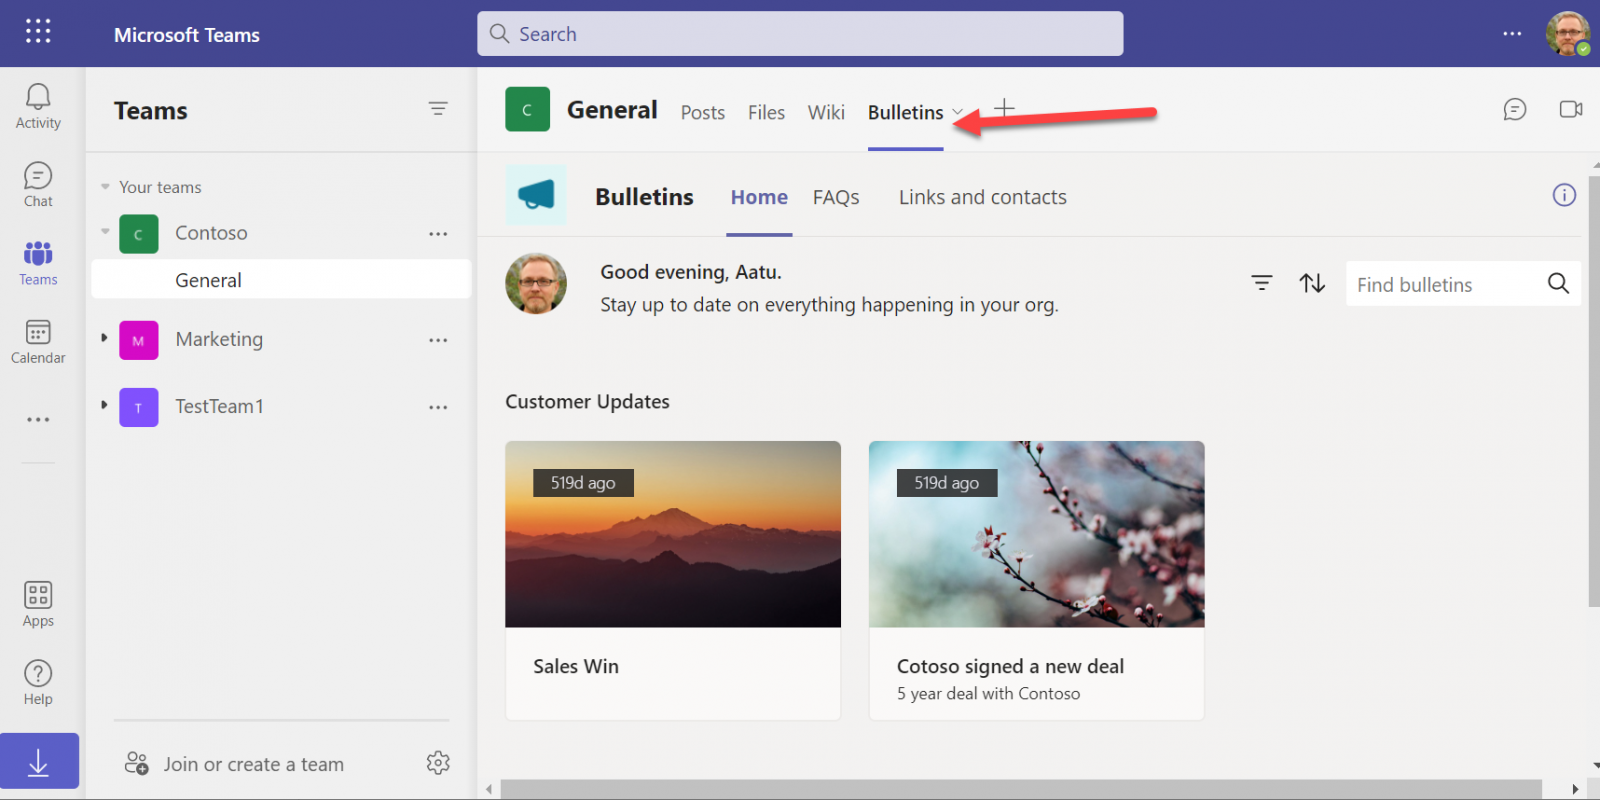This screenshot has height=800, width=1600.
Task: Expand the TestTeam1 team
Action: (x=104, y=406)
